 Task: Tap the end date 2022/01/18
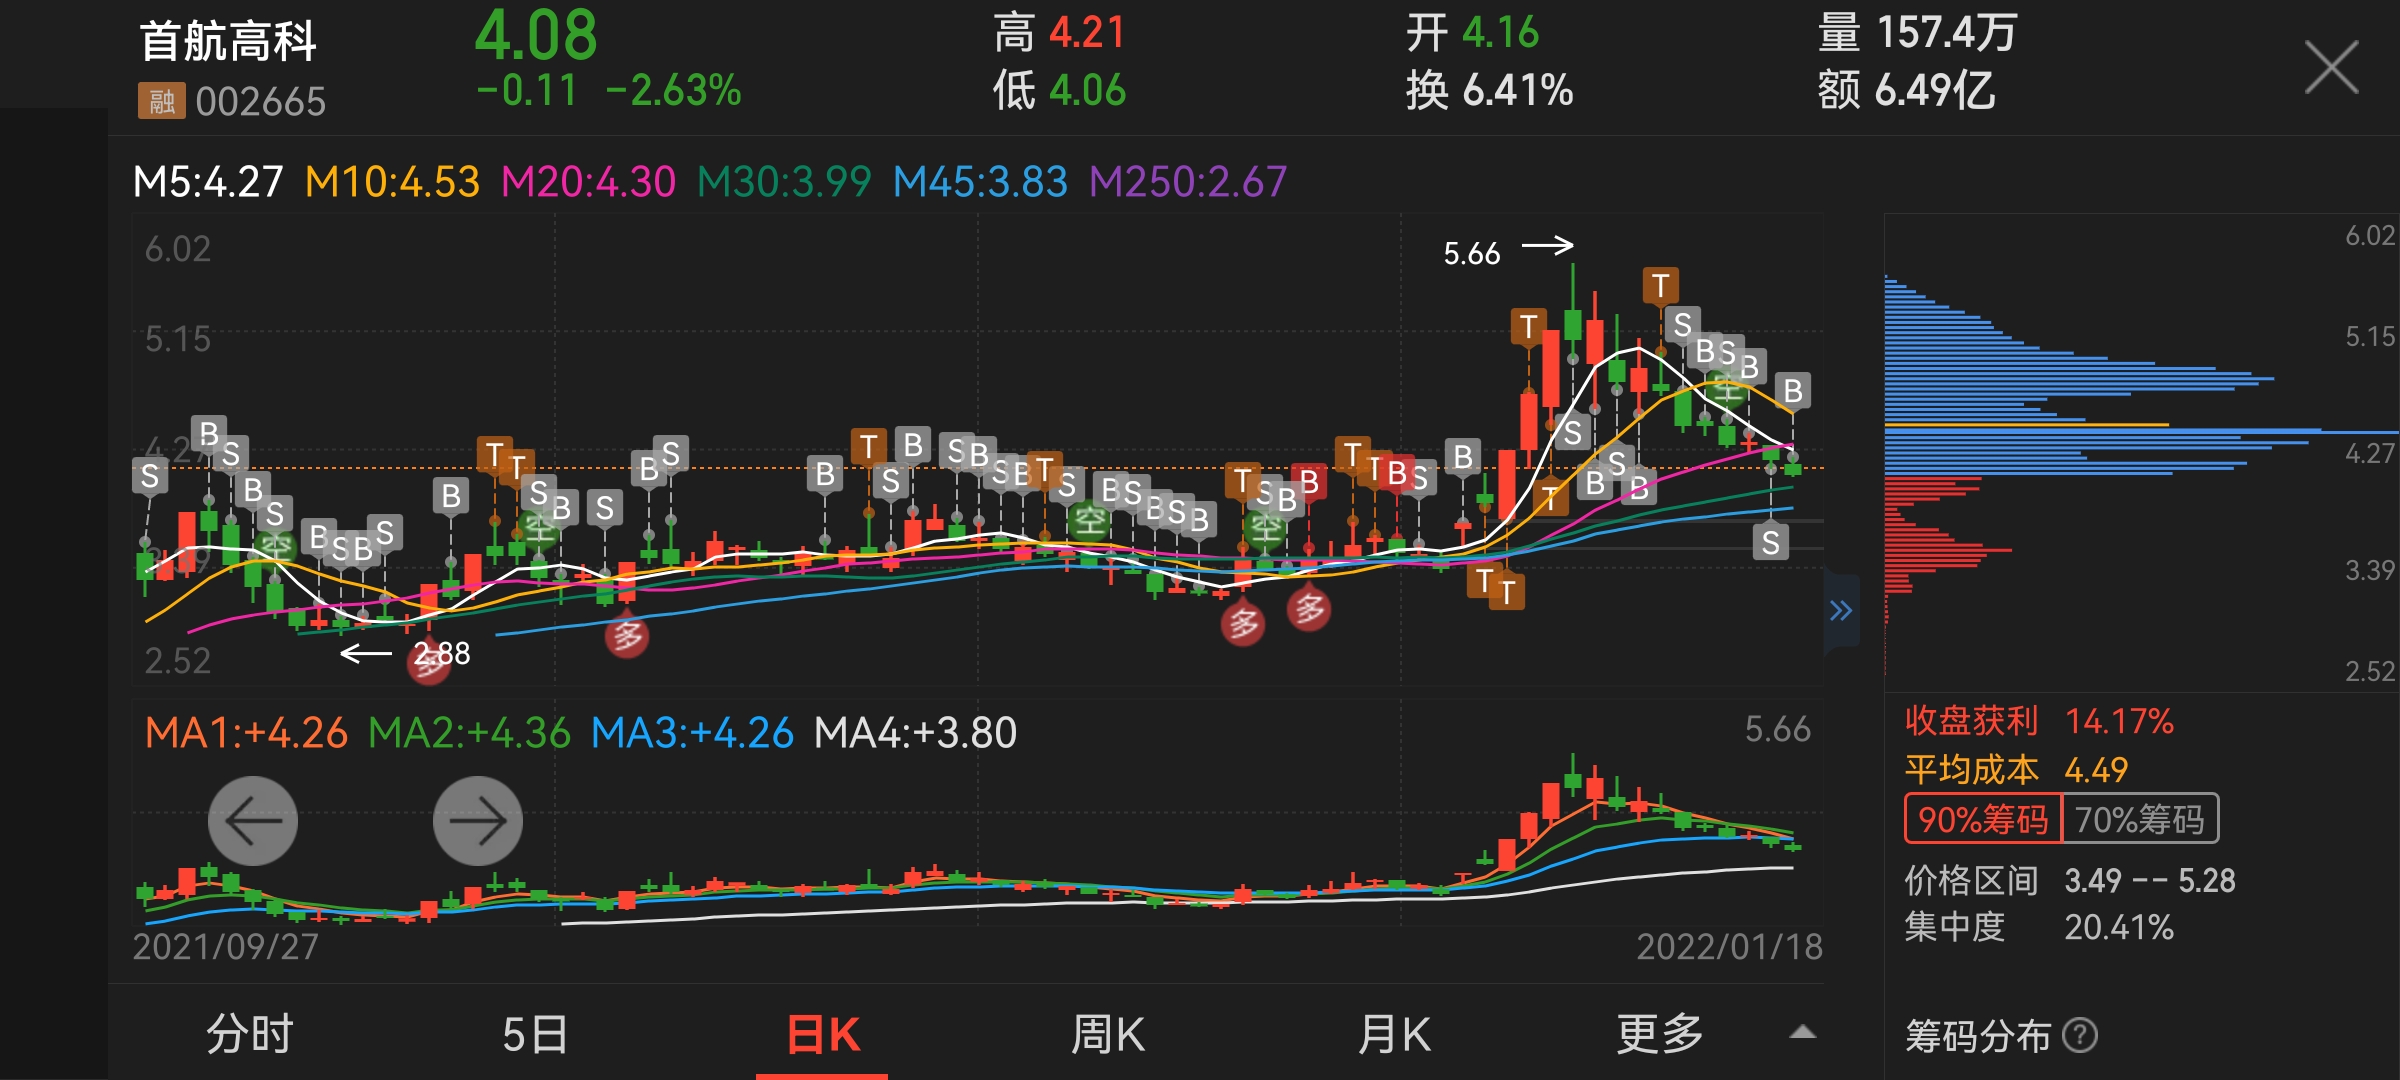pyautogui.click(x=1729, y=946)
